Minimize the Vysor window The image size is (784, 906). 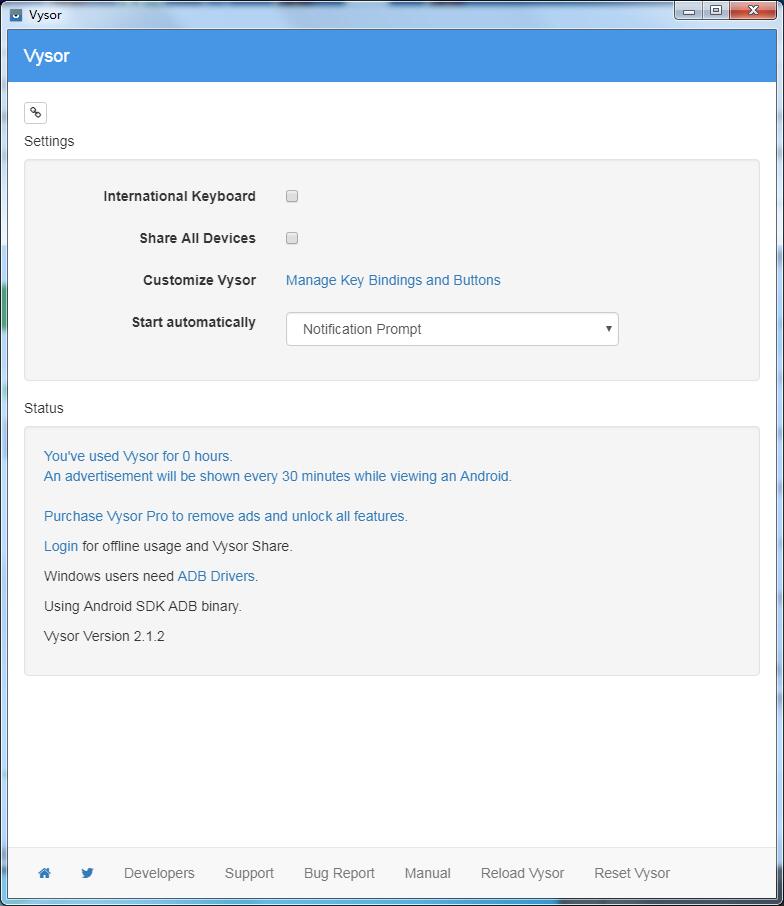click(x=689, y=11)
